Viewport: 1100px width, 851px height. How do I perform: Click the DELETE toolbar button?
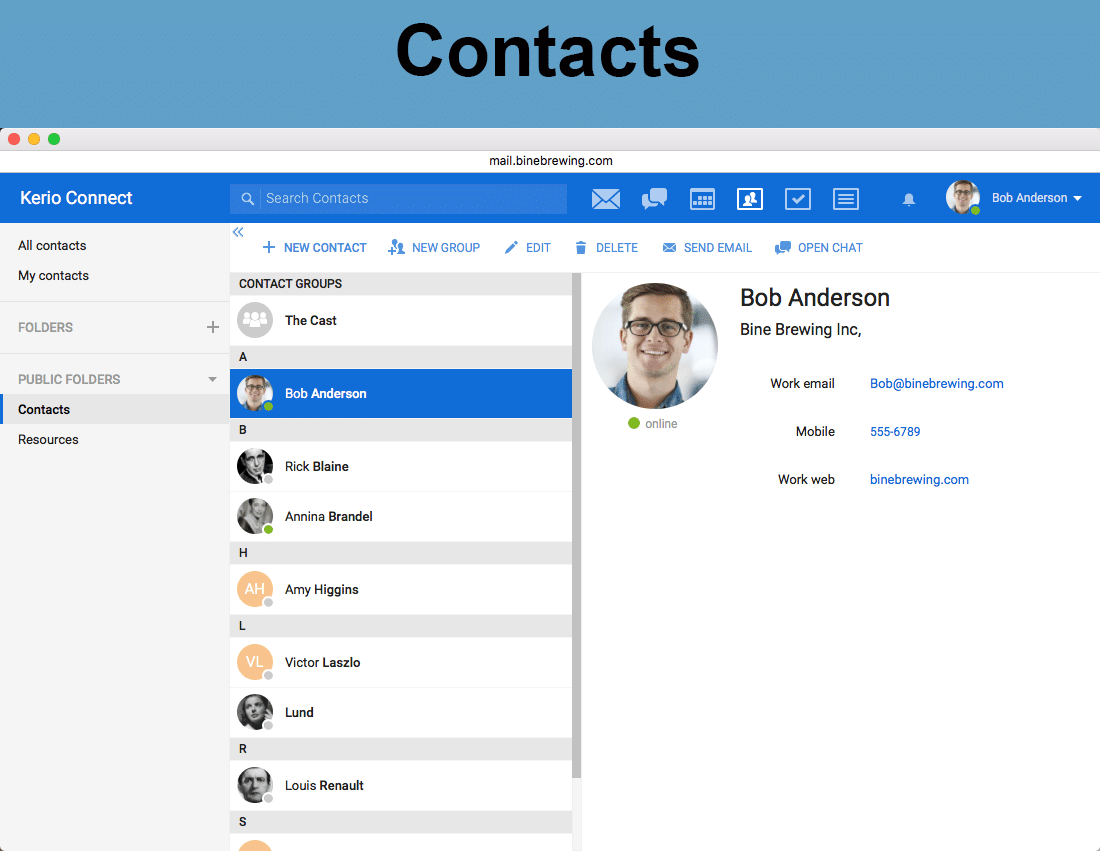[606, 248]
